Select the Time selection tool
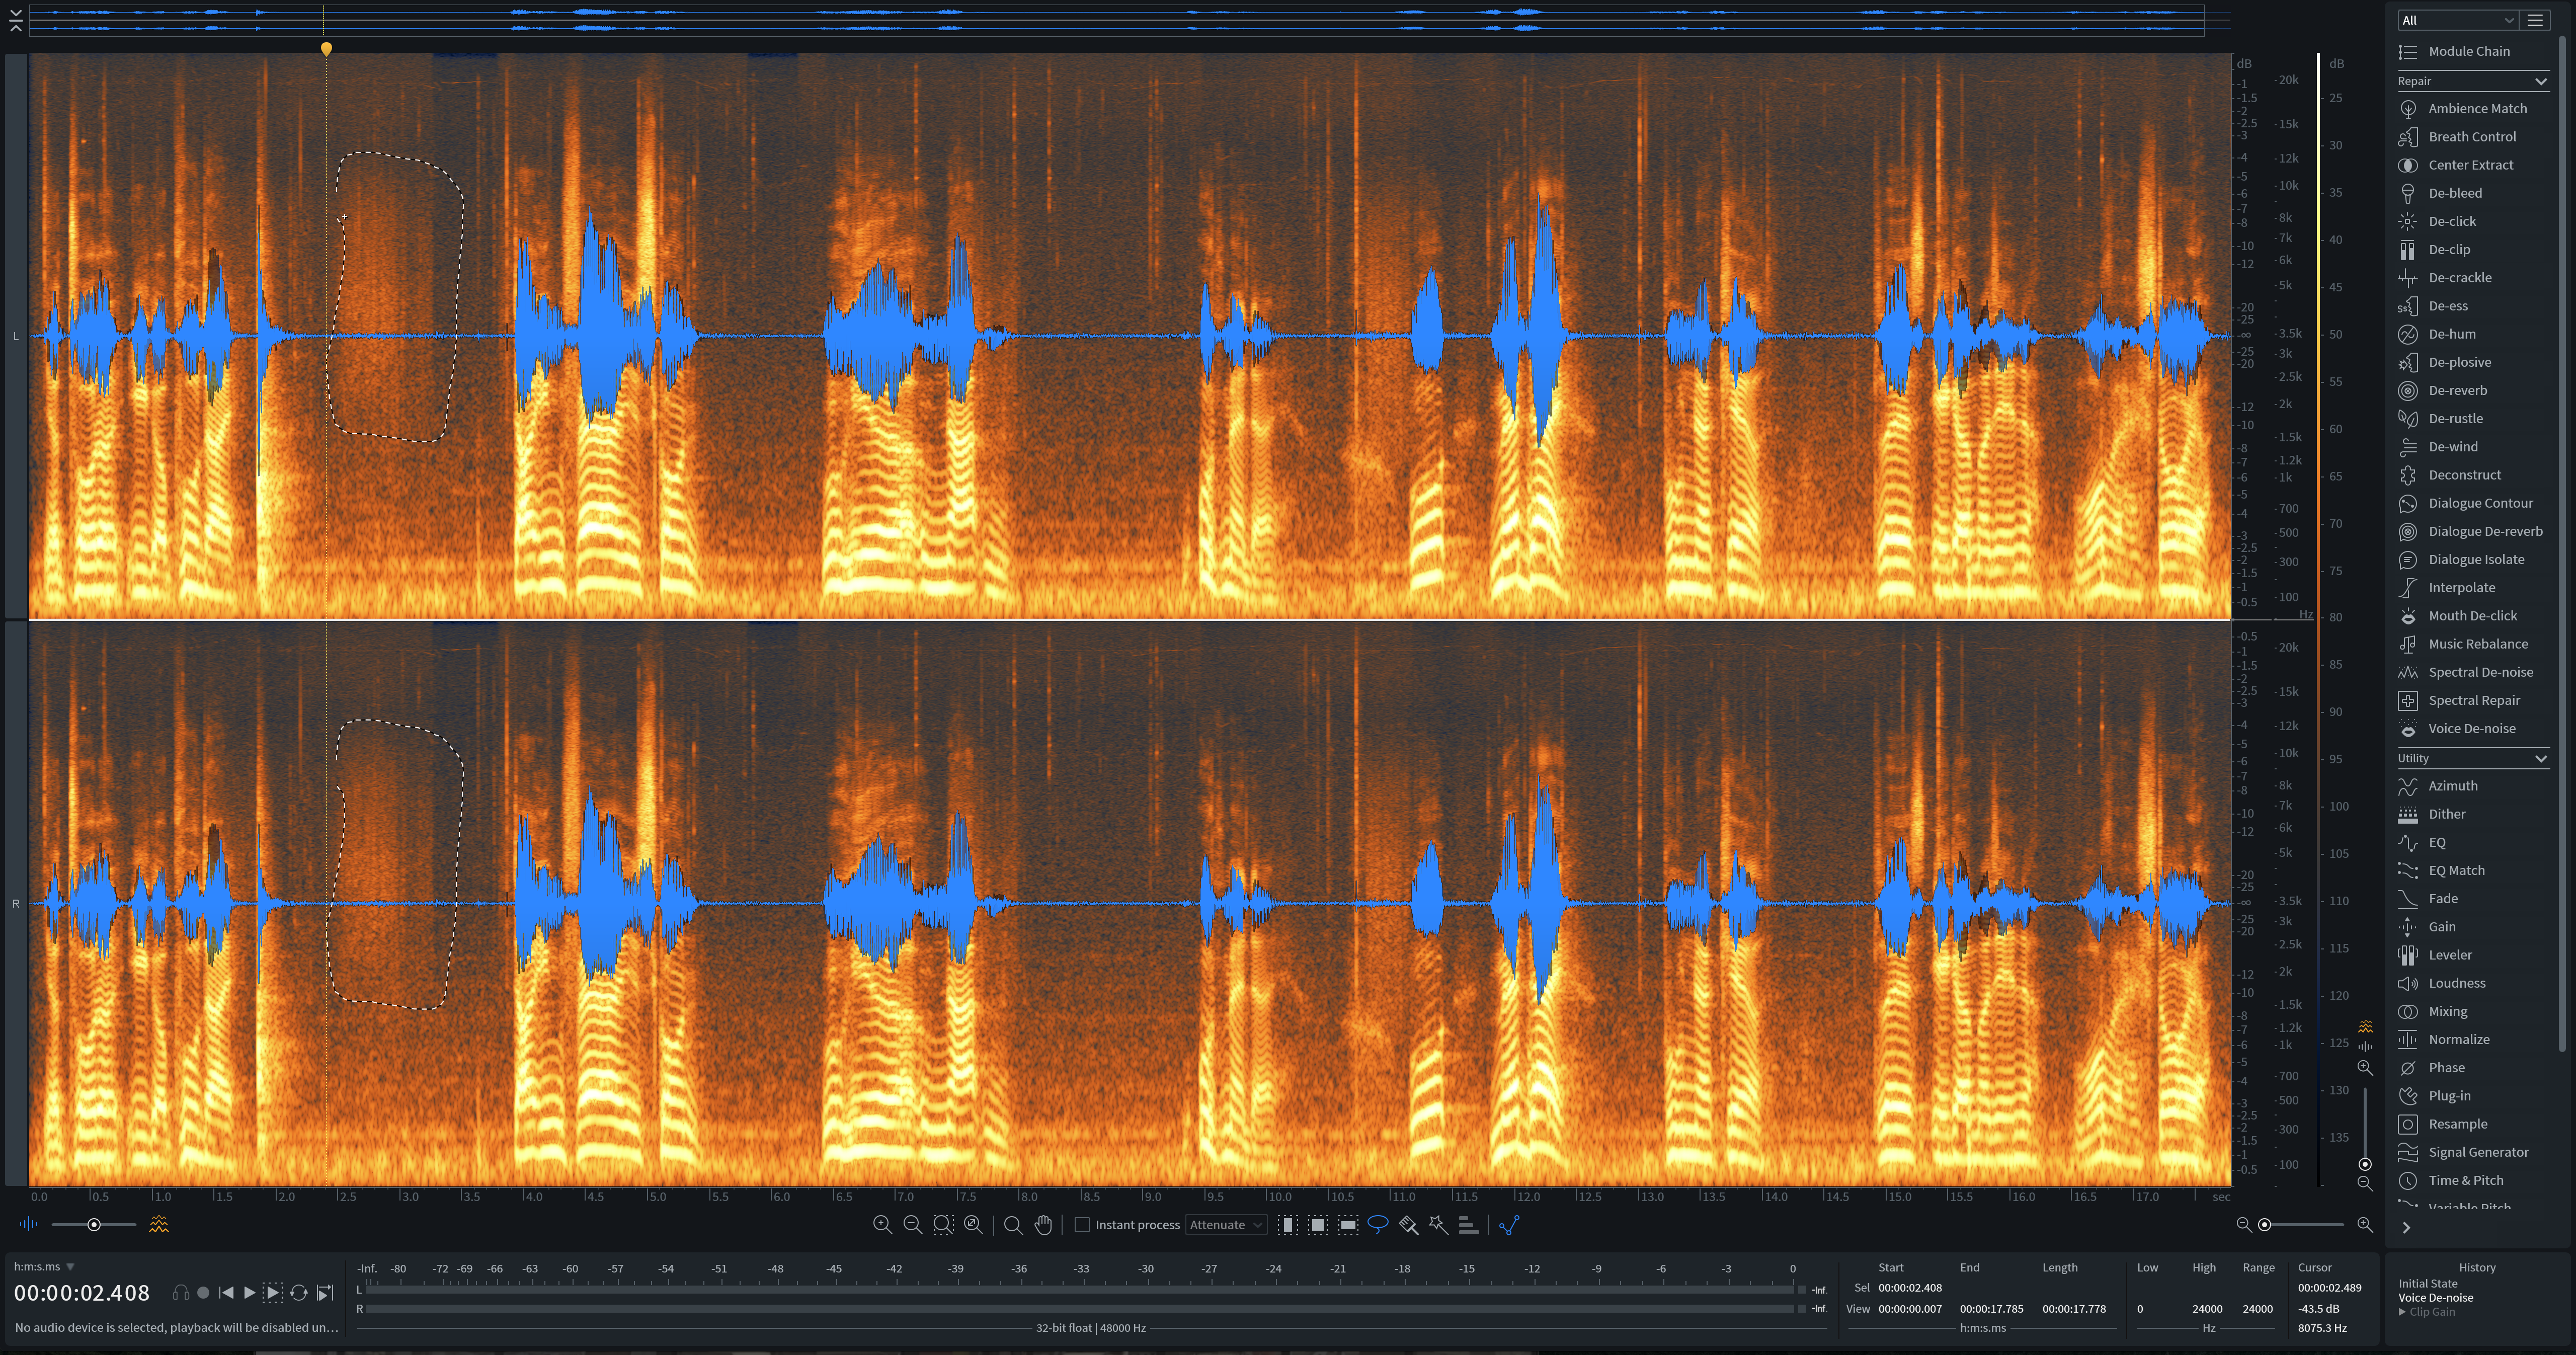Viewport: 2576px width, 1355px height. click(1288, 1224)
